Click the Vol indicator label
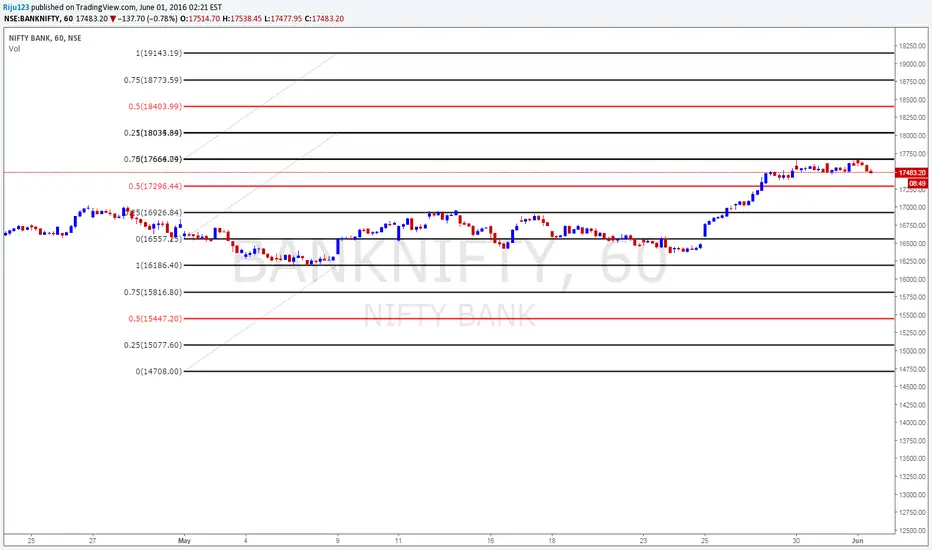 click(x=14, y=49)
